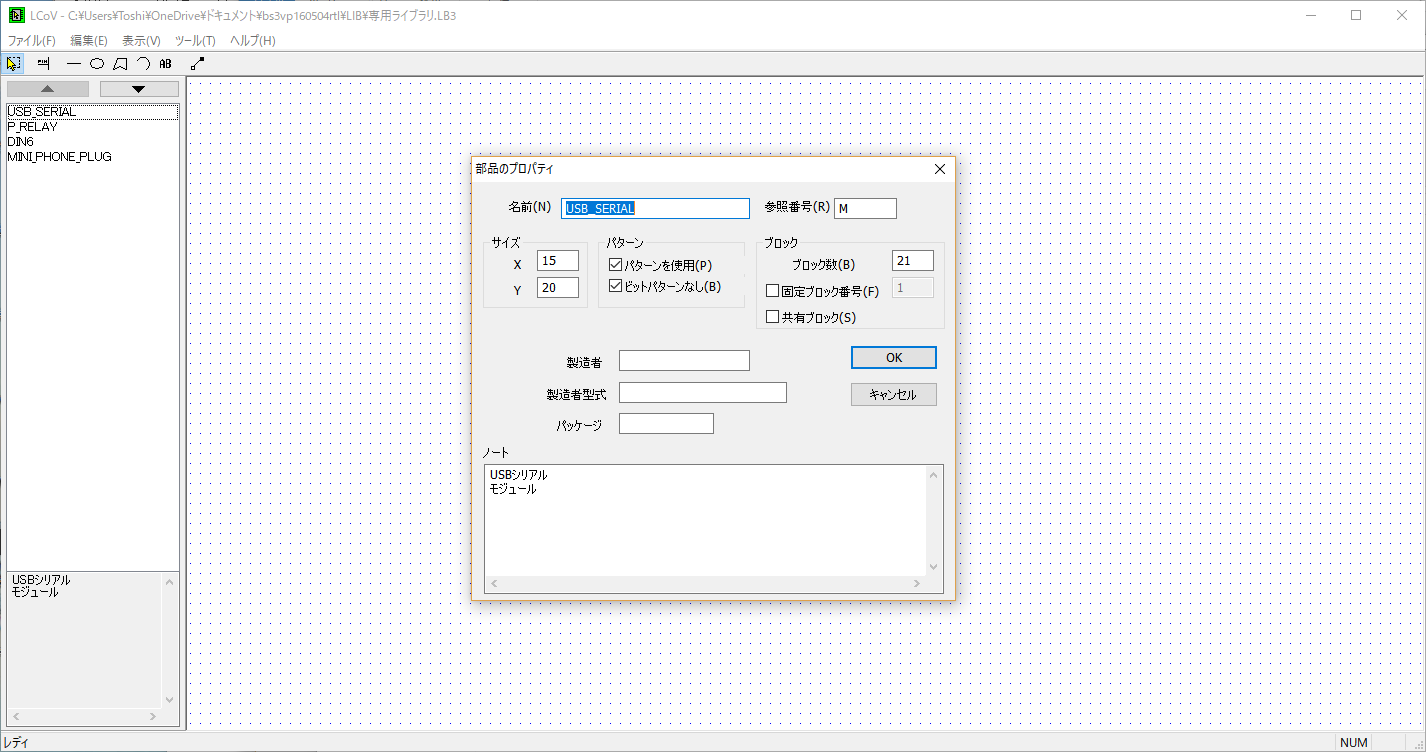Select the AB text label tool
Image resolution: width=1426 pixels, height=752 pixels.
tap(165, 63)
